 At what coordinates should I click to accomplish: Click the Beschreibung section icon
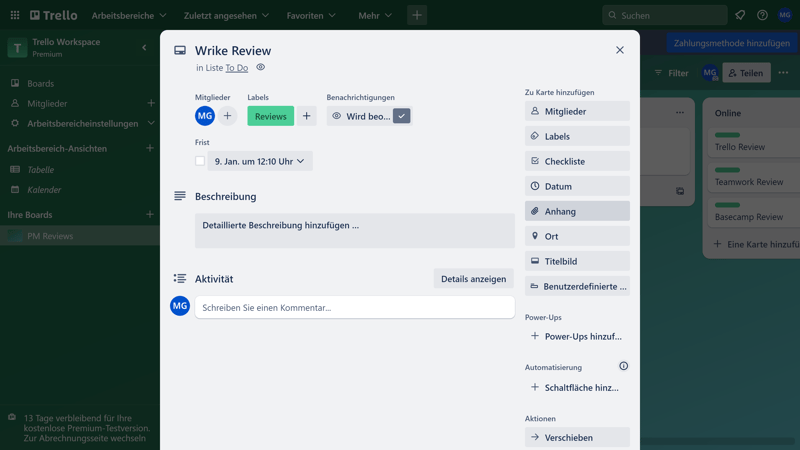coord(180,196)
